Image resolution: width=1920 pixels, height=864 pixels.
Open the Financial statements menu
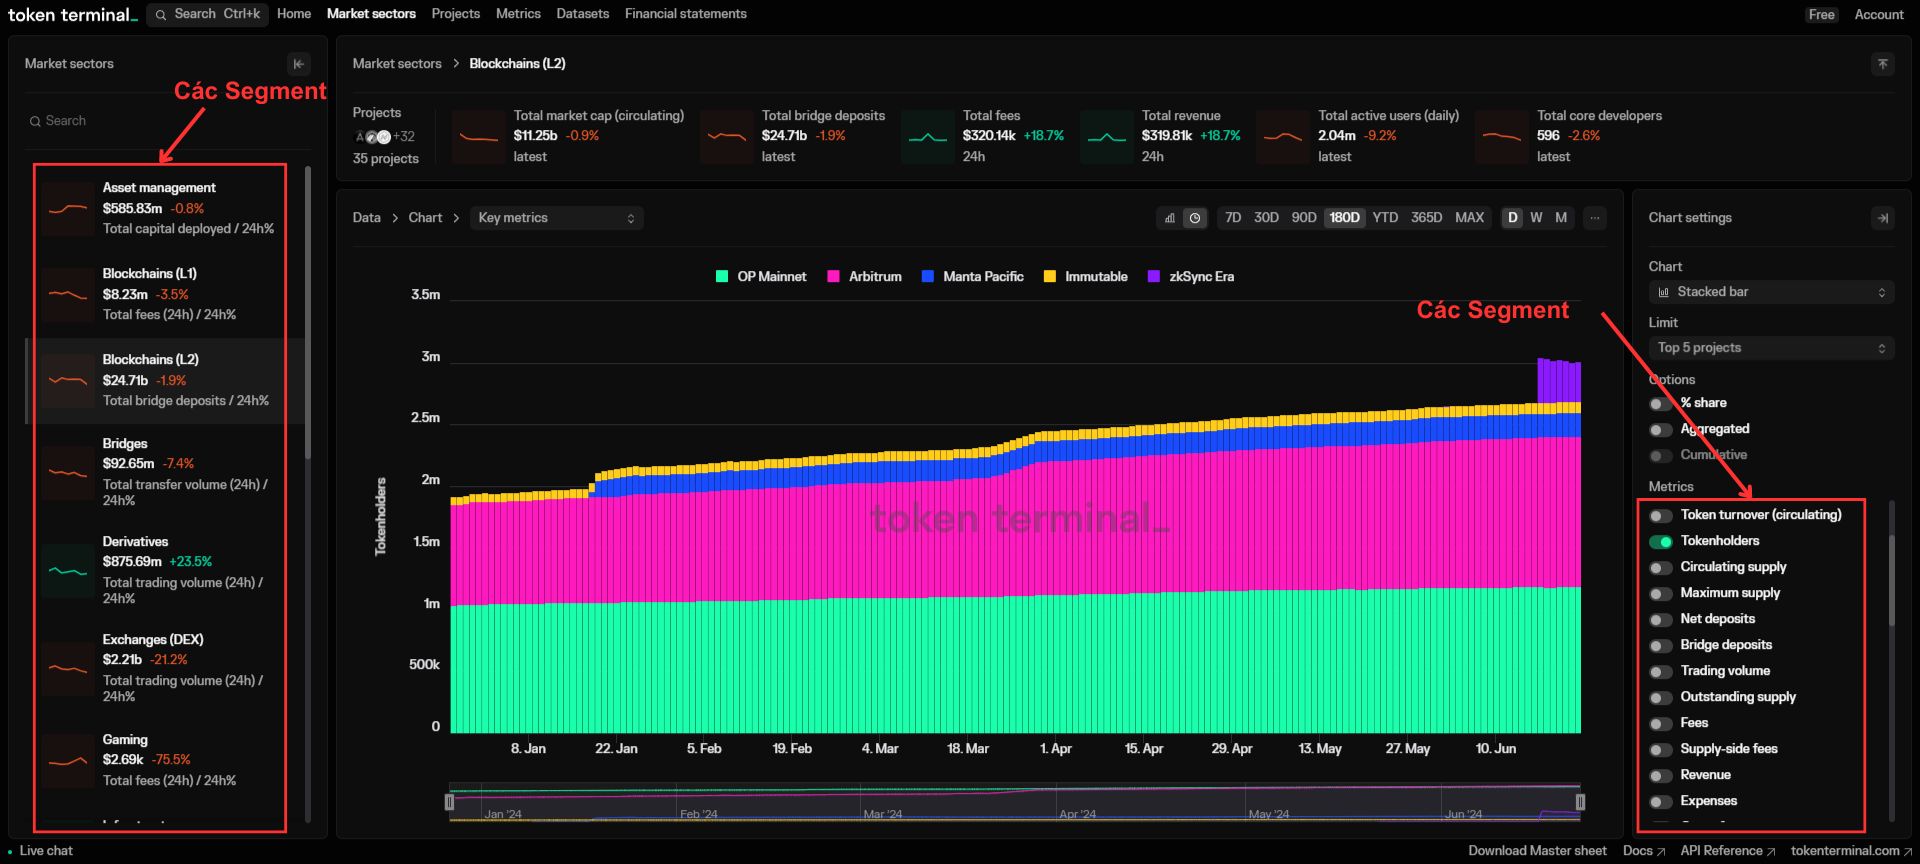point(685,14)
